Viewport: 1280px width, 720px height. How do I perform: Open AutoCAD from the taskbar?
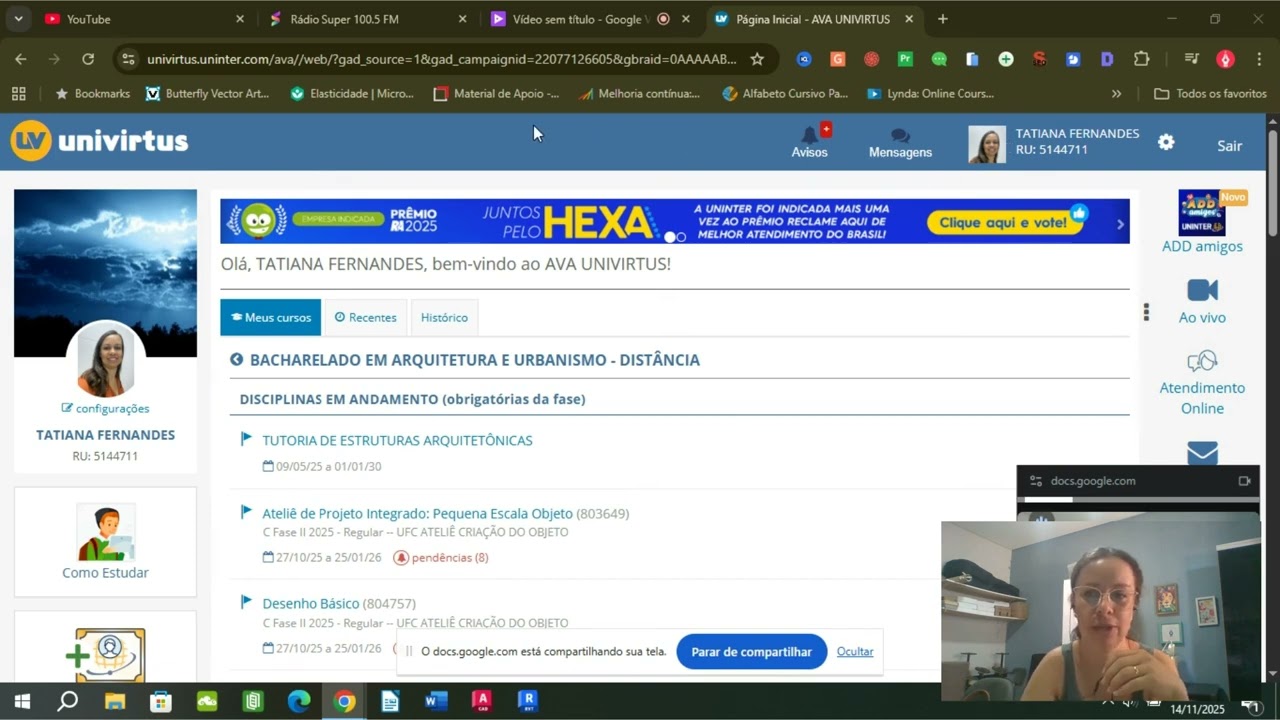pyautogui.click(x=482, y=701)
